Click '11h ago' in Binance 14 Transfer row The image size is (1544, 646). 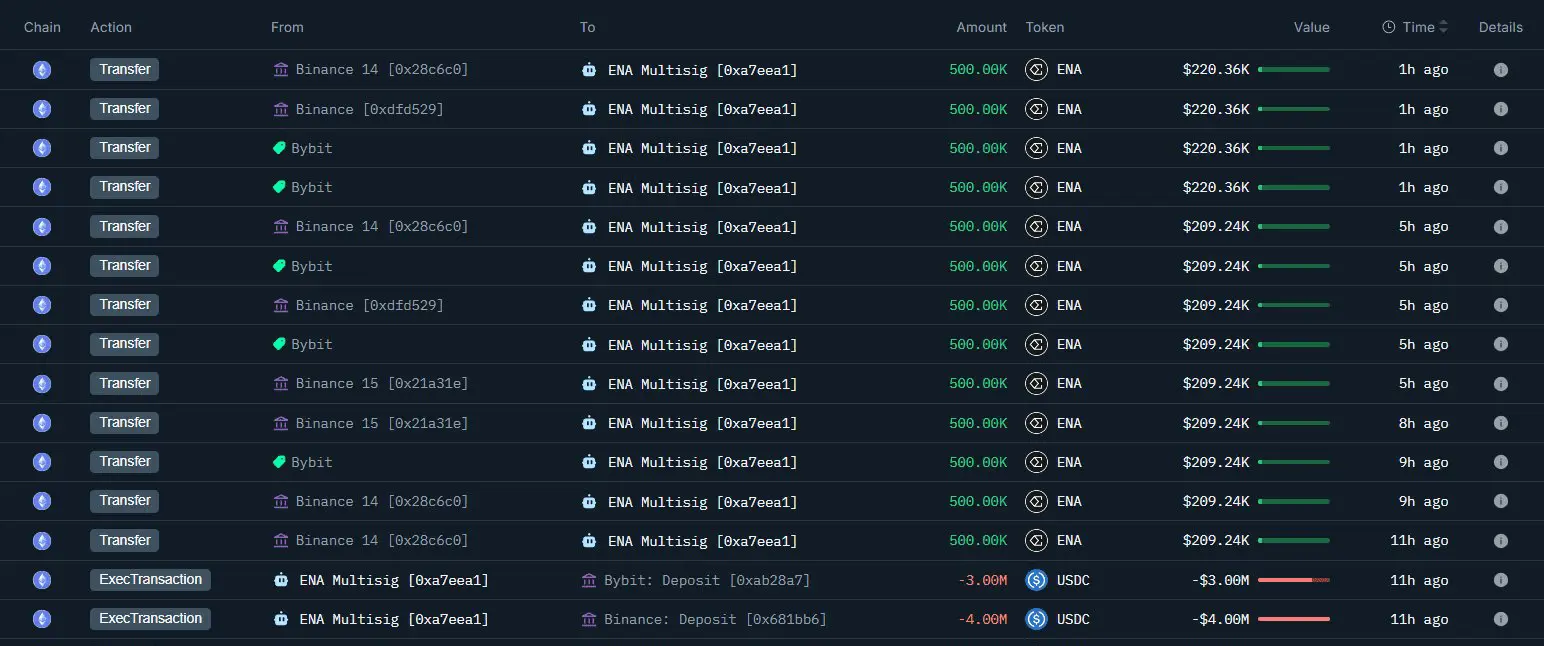pos(1419,541)
